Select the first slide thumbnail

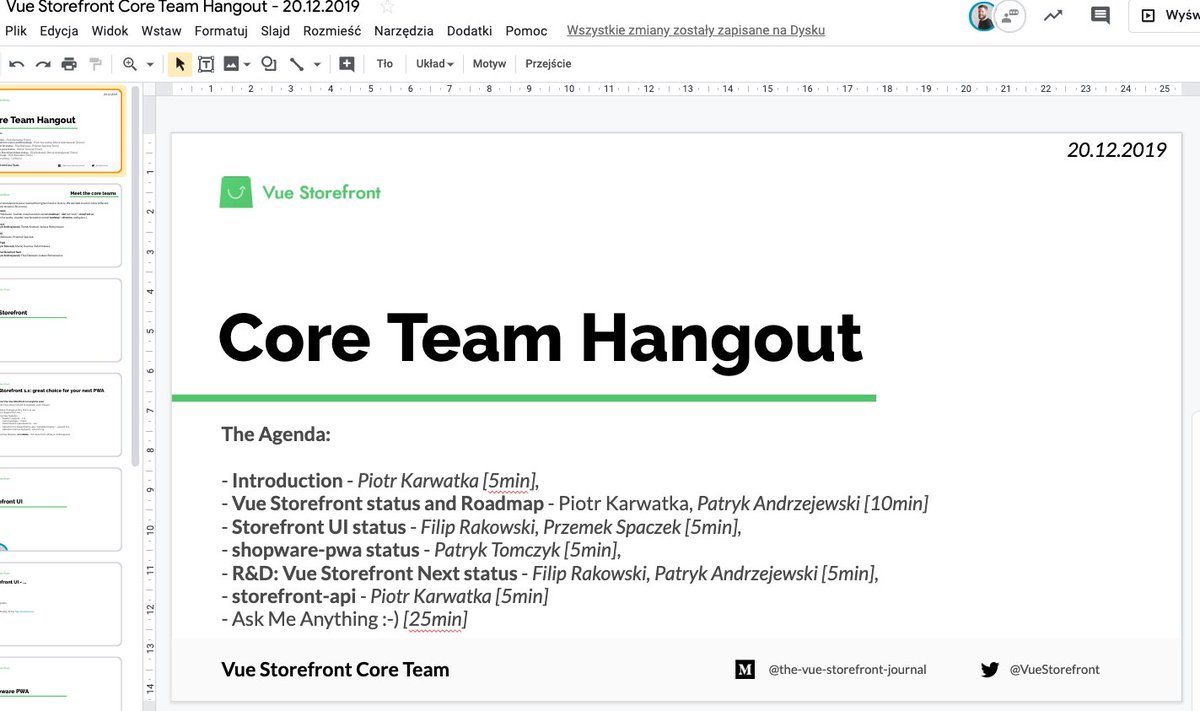[x=60, y=130]
